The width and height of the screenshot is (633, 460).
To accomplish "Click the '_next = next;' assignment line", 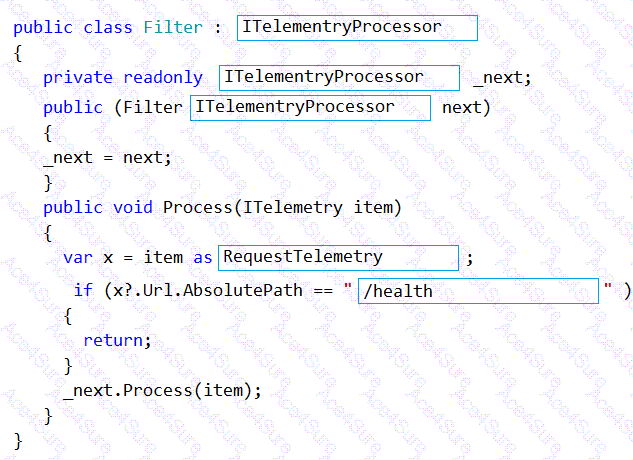I will [x=107, y=157].
